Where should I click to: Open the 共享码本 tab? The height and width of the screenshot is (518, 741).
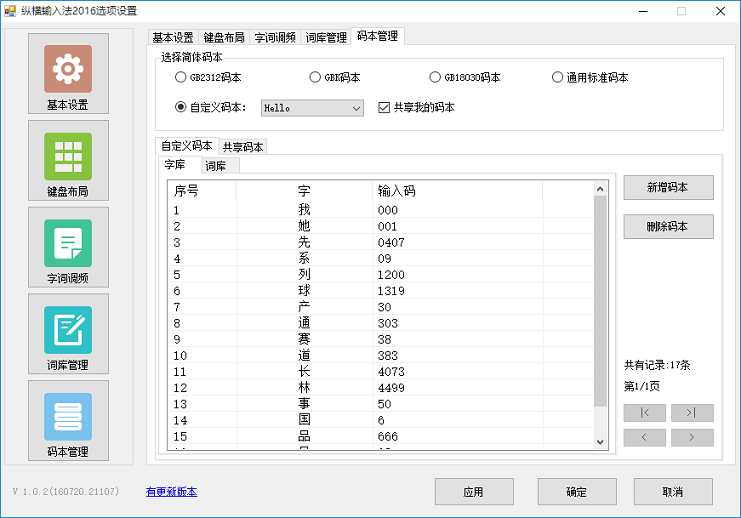point(243,147)
